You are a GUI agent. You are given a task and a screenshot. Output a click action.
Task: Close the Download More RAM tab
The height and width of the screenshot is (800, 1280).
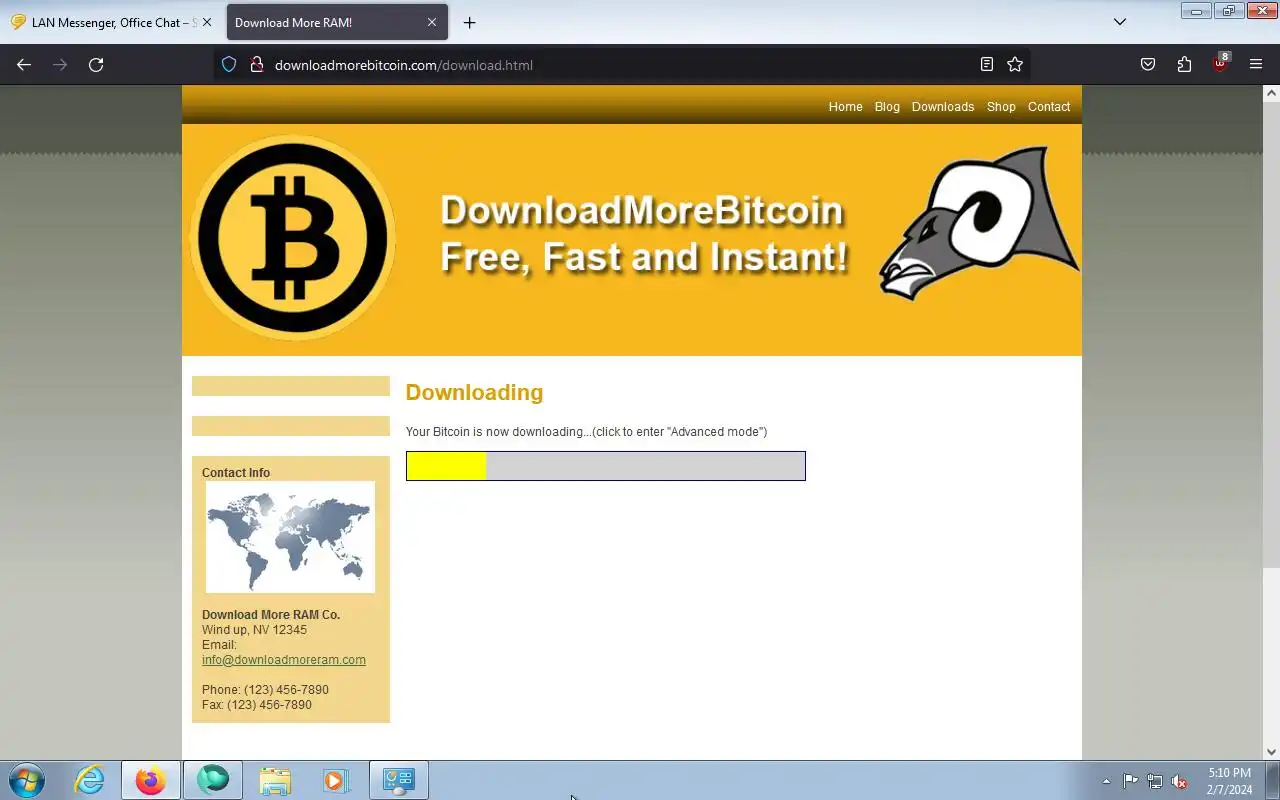(x=432, y=22)
